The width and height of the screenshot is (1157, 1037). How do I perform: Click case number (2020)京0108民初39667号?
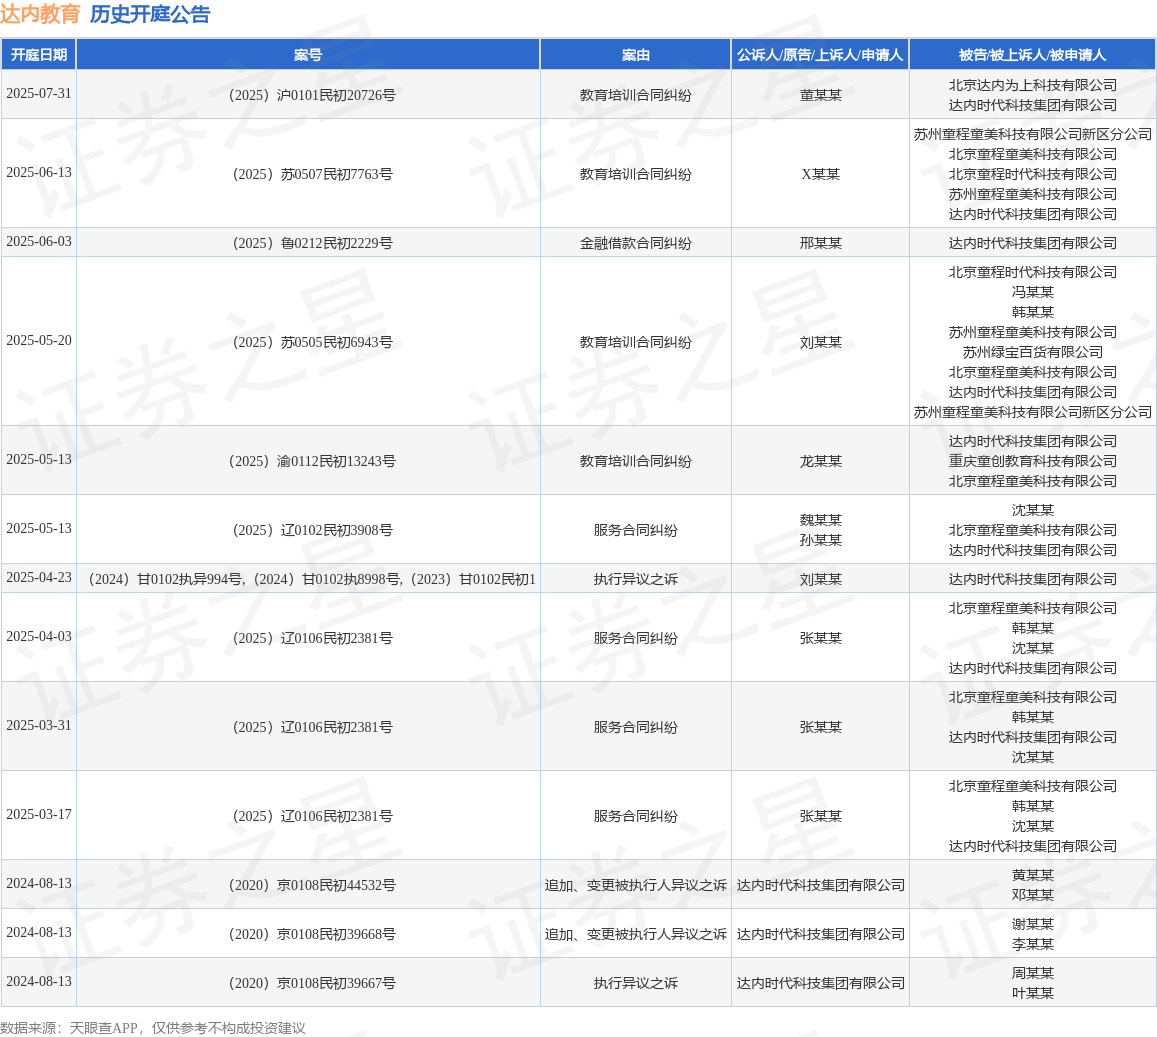point(312,983)
